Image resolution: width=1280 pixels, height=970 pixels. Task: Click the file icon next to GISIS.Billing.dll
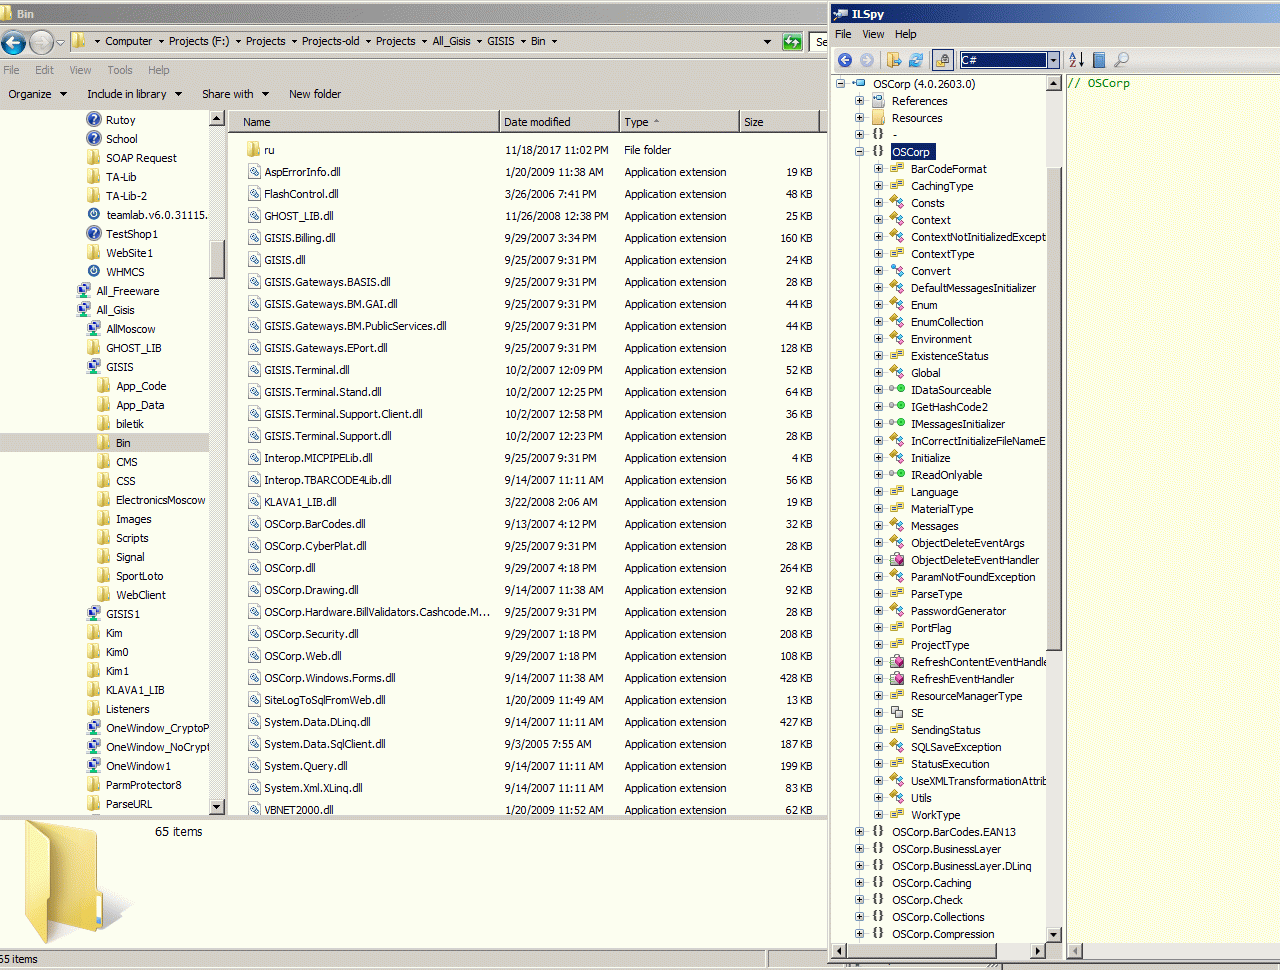tap(254, 238)
